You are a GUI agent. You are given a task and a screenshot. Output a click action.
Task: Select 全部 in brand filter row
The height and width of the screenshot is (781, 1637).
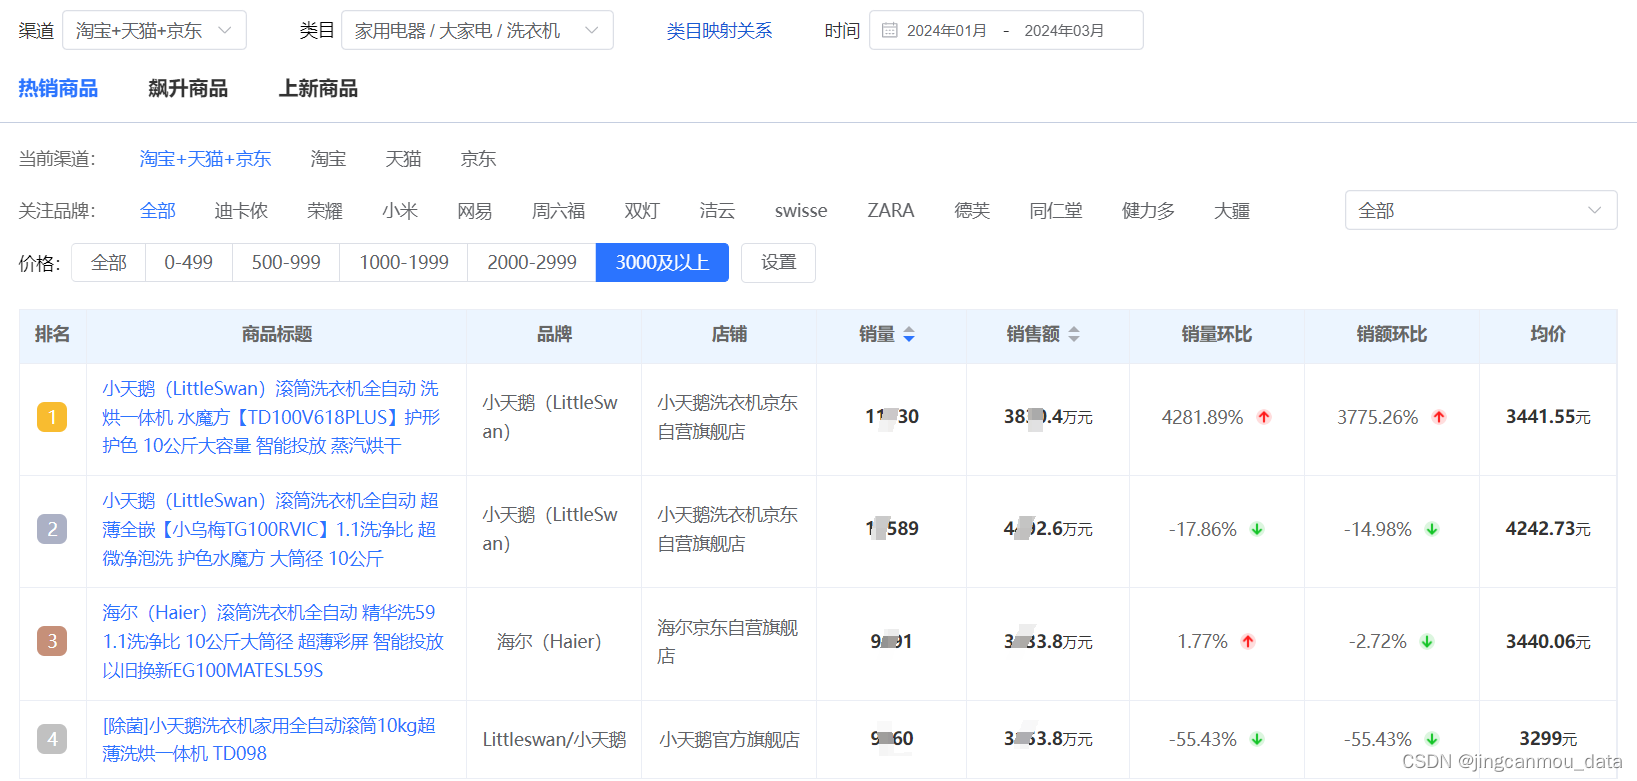(157, 211)
